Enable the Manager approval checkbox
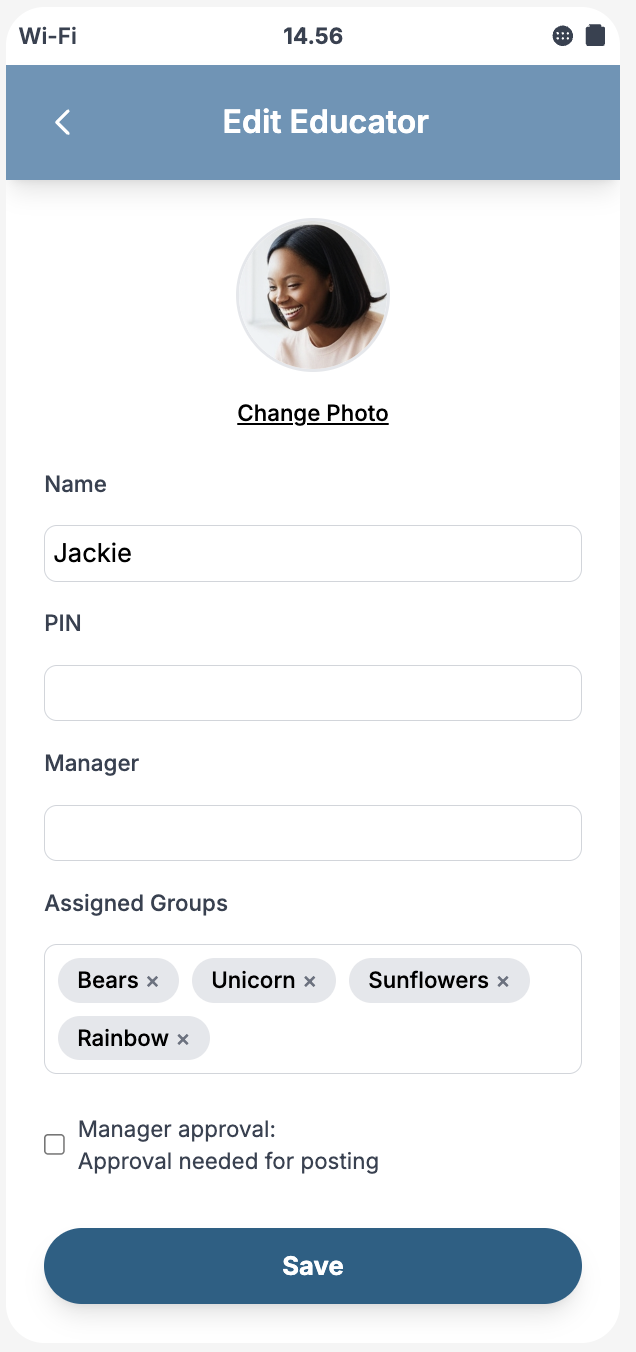The width and height of the screenshot is (636, 1352). tap(55, 1145)
